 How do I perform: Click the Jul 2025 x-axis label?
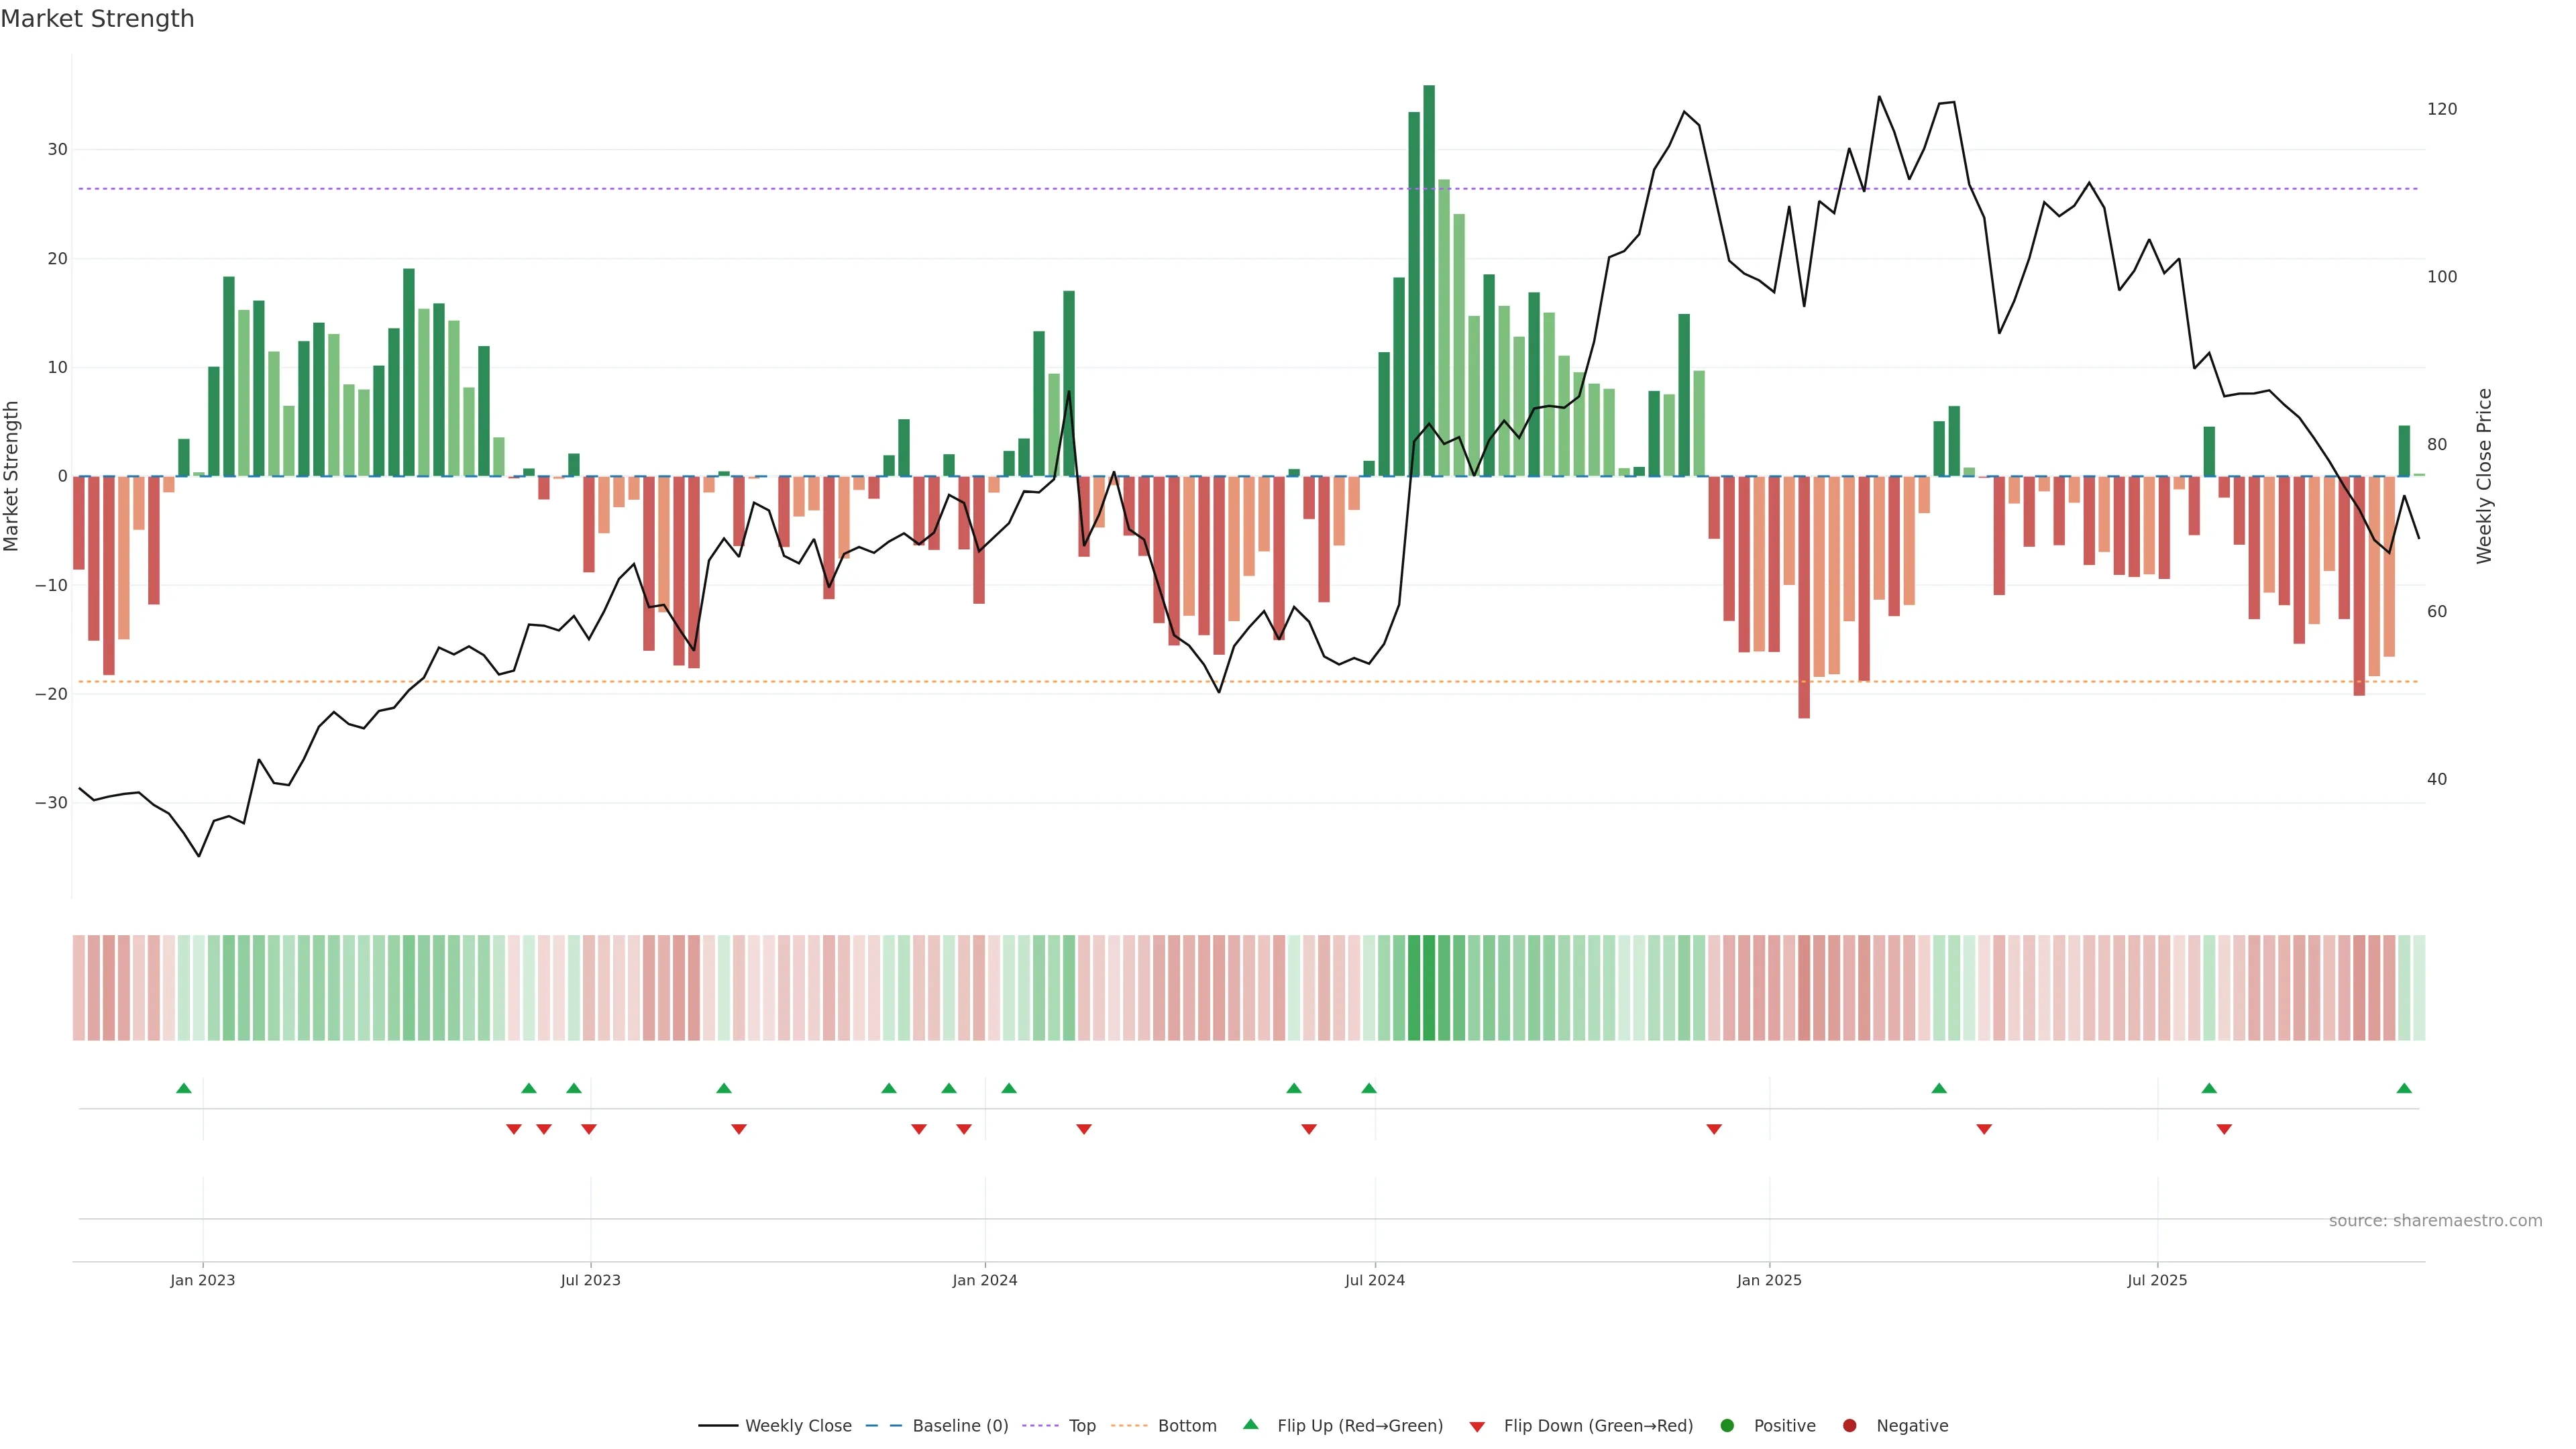(x=2157, y=1280)
